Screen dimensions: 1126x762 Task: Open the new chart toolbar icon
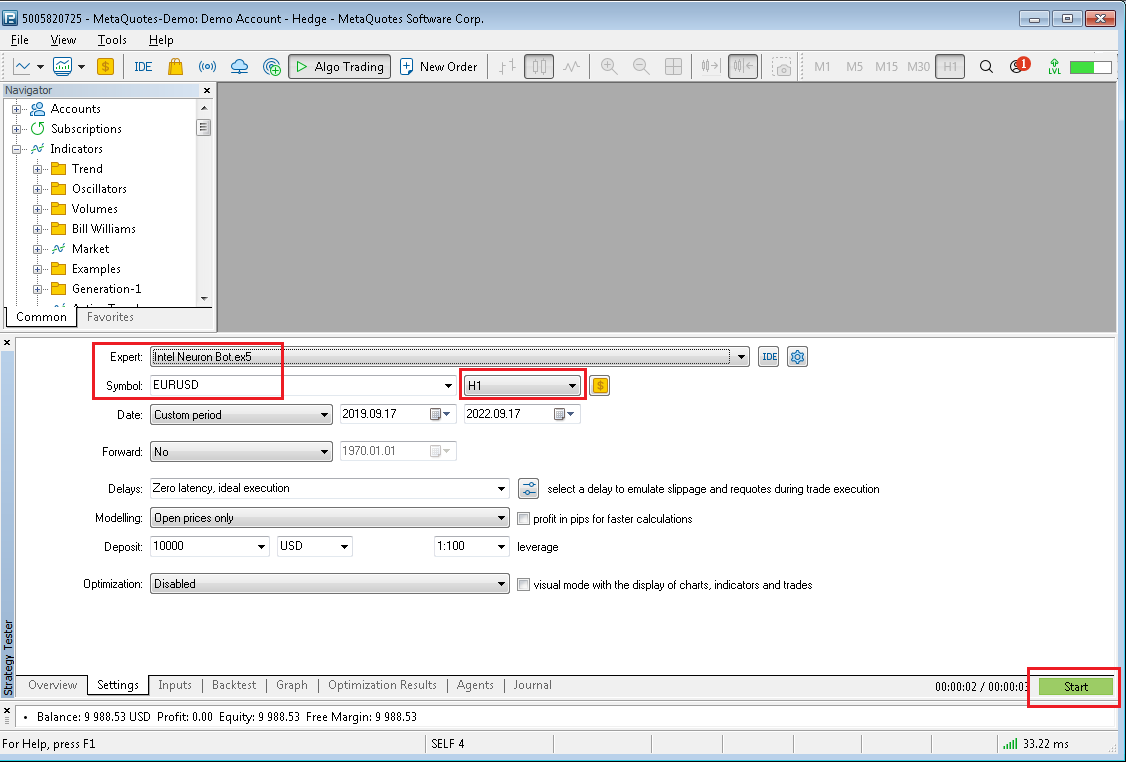(x=22, y=67)
